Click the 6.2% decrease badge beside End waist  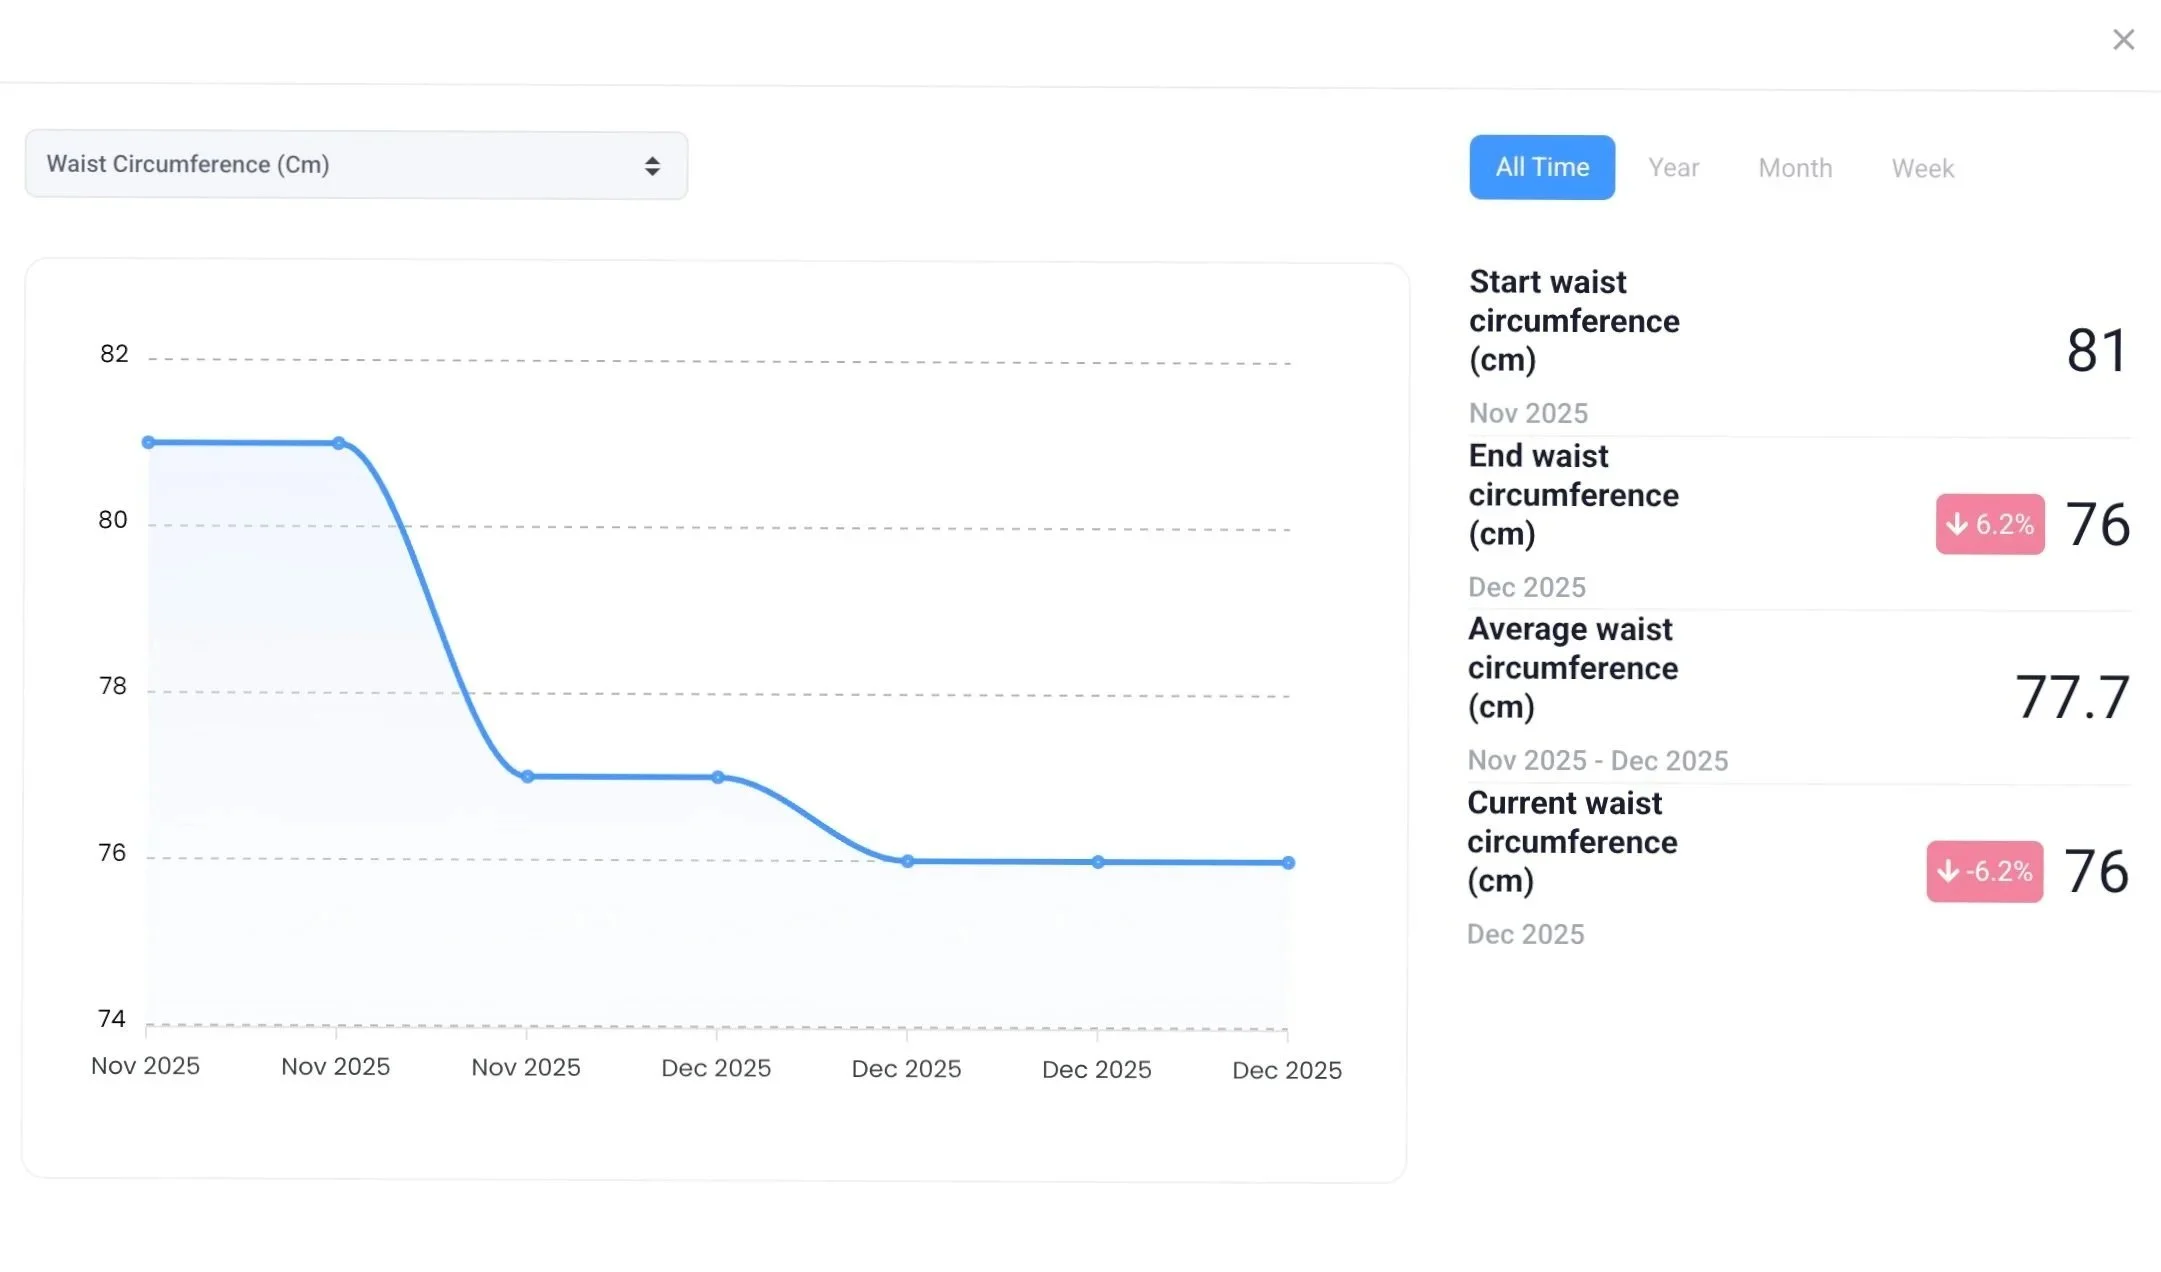(1989, 524)
